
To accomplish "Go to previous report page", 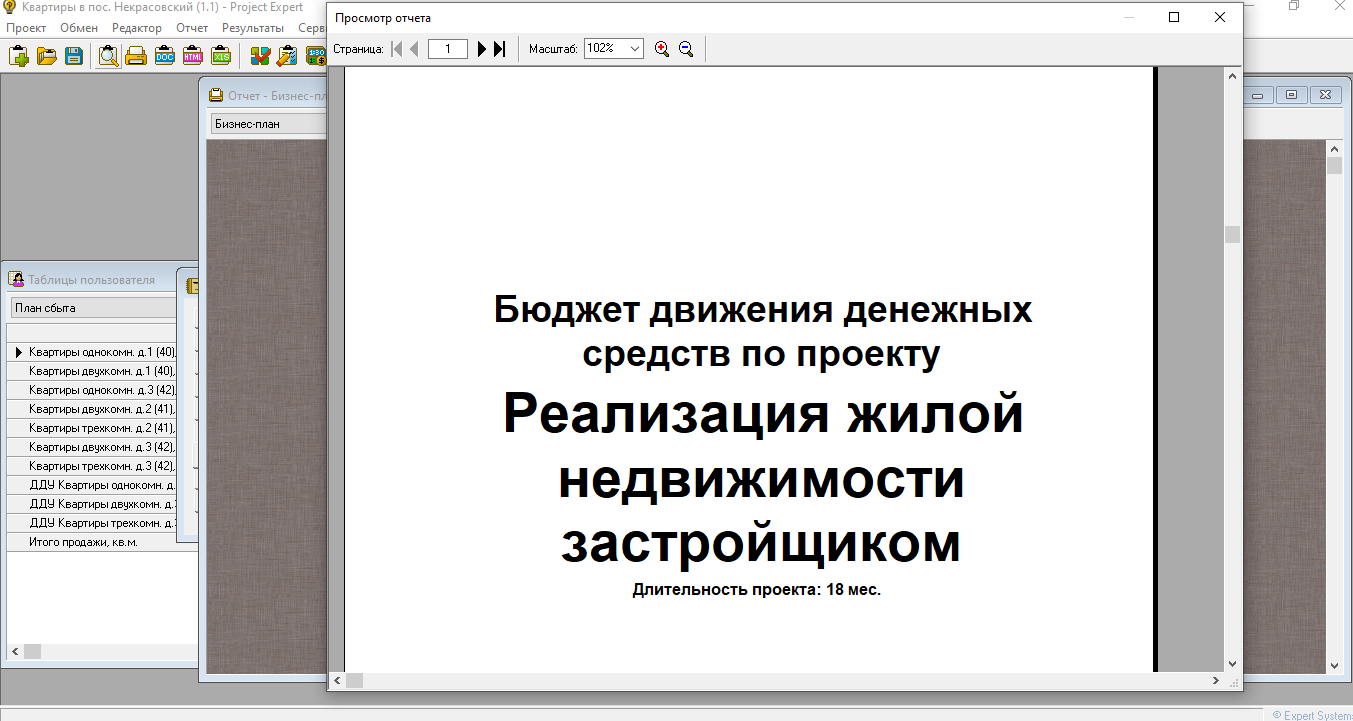I will (414, 49).
